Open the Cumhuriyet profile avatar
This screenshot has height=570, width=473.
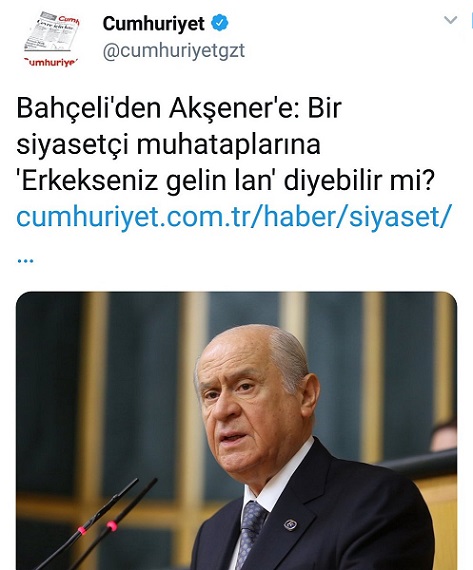tap(52, 39)
